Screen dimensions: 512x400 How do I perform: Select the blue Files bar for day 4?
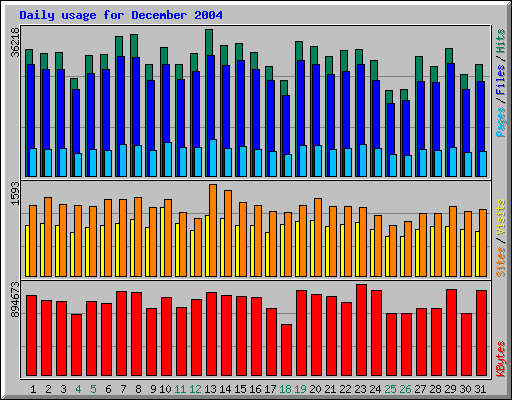76,121
